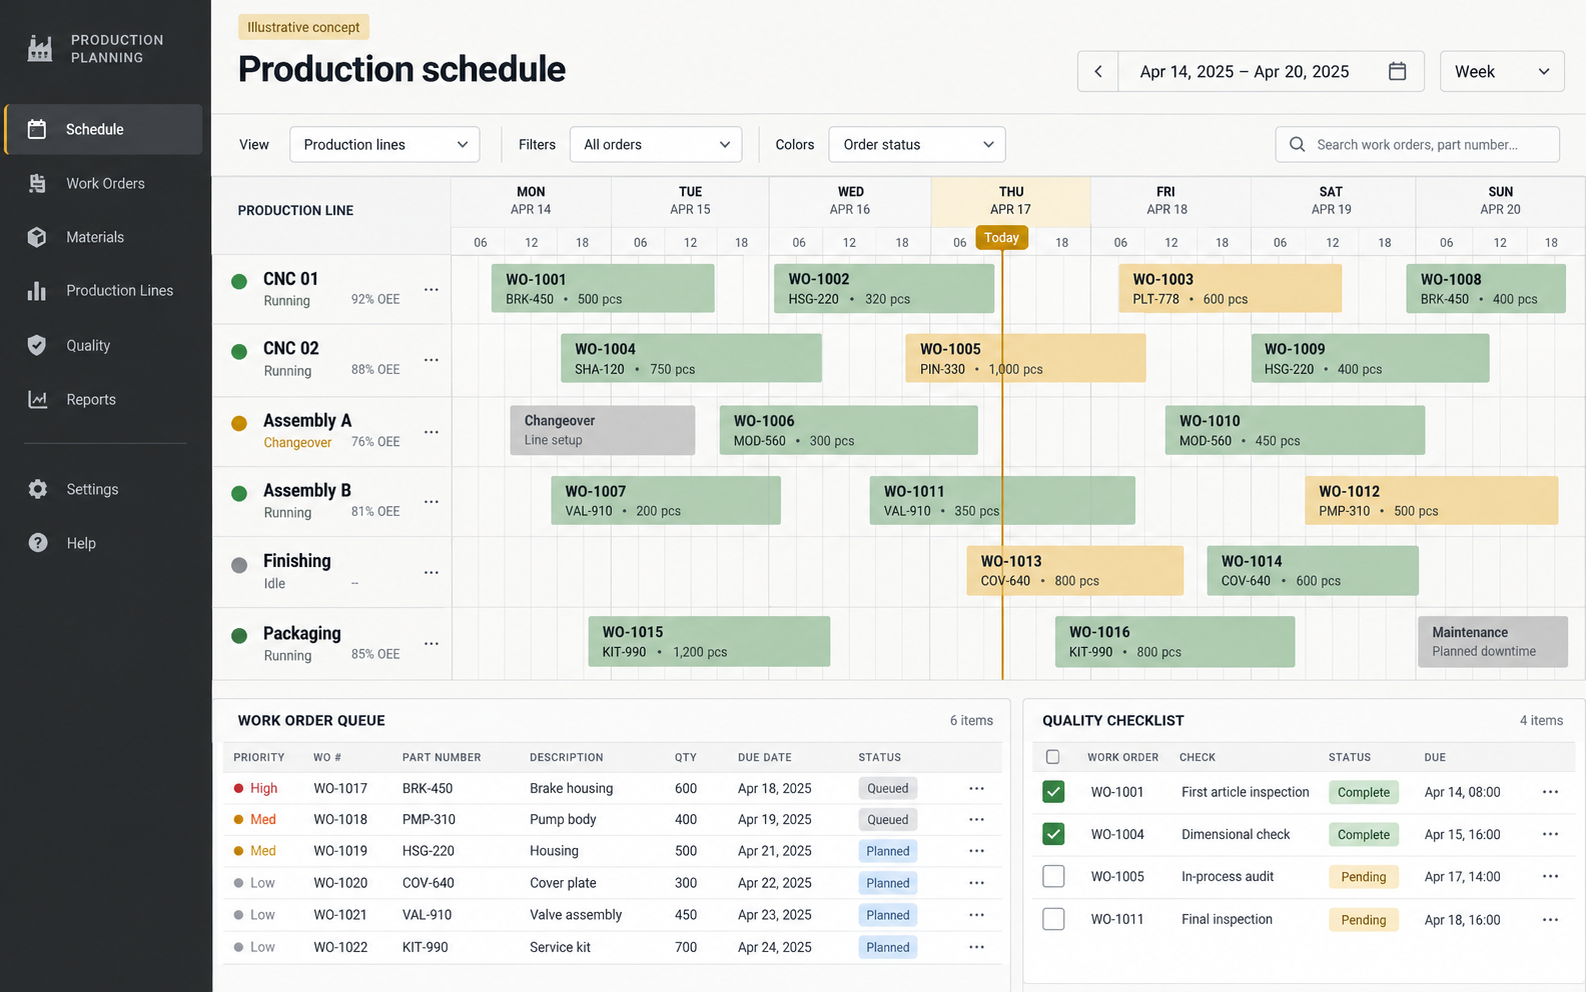This screenshot has height=992, width=1586.
Task: Uncheck WO-1004 Dimensional check
Action: [1053, 834]
